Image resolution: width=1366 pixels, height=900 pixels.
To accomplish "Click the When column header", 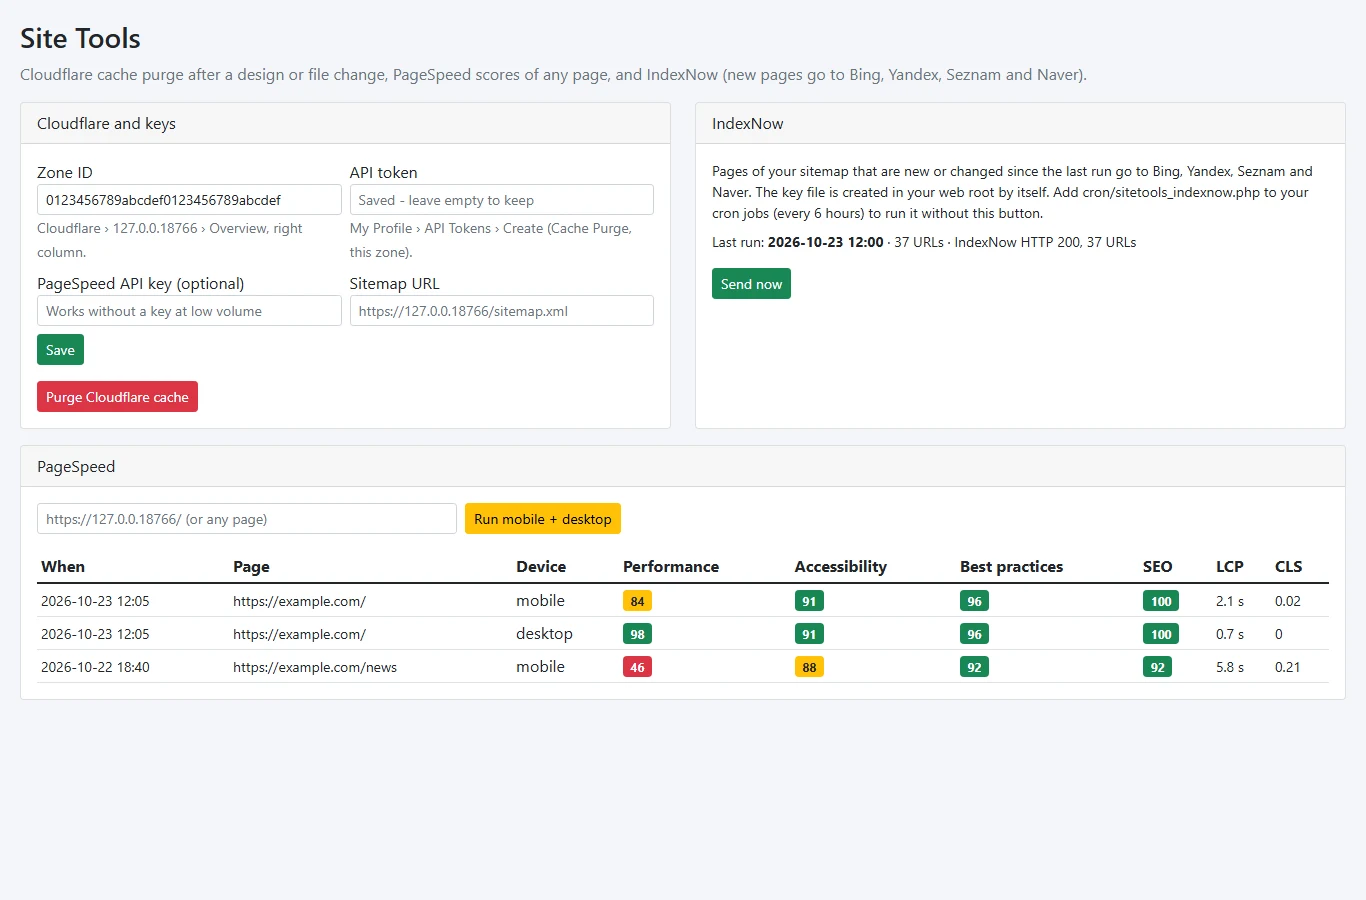I will coord(63,566).
